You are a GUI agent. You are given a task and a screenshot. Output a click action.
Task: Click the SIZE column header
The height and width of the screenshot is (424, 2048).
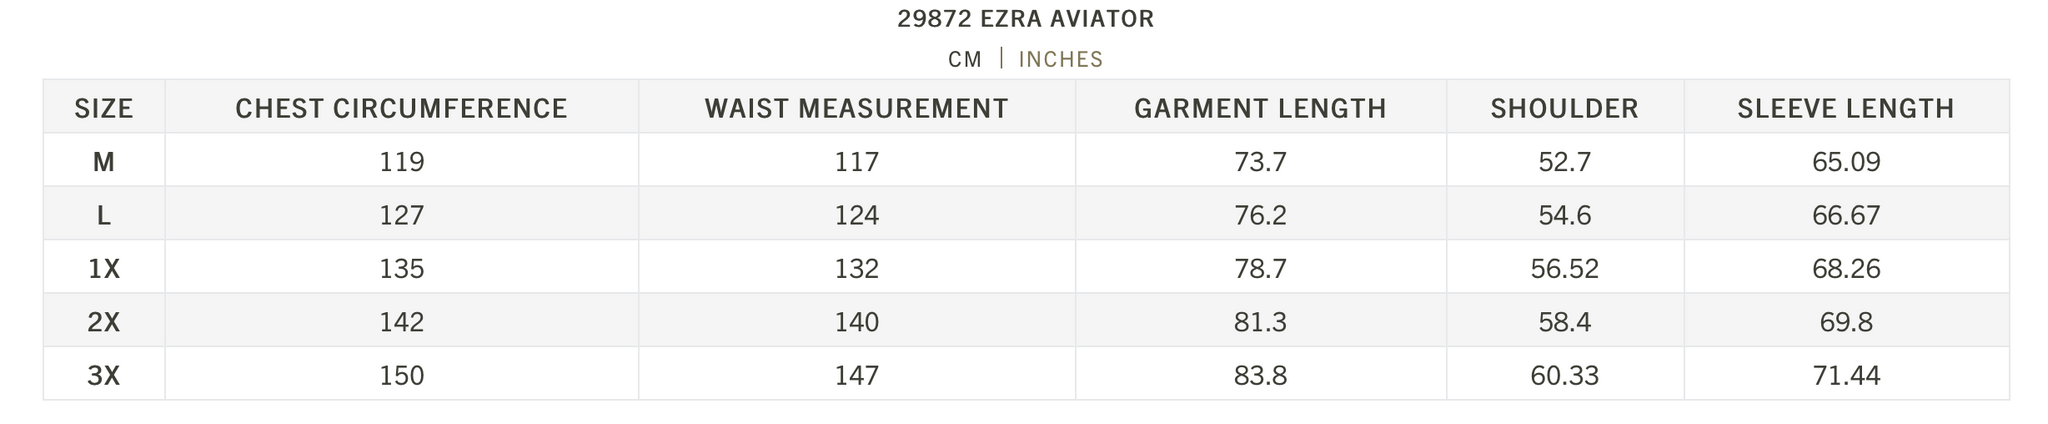(x=104, y=108)
